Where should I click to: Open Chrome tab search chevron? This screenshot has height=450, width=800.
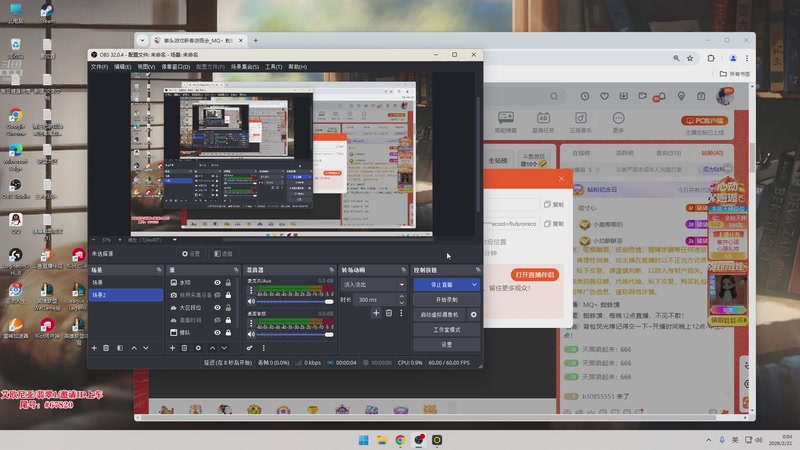(x=142, y=40)
